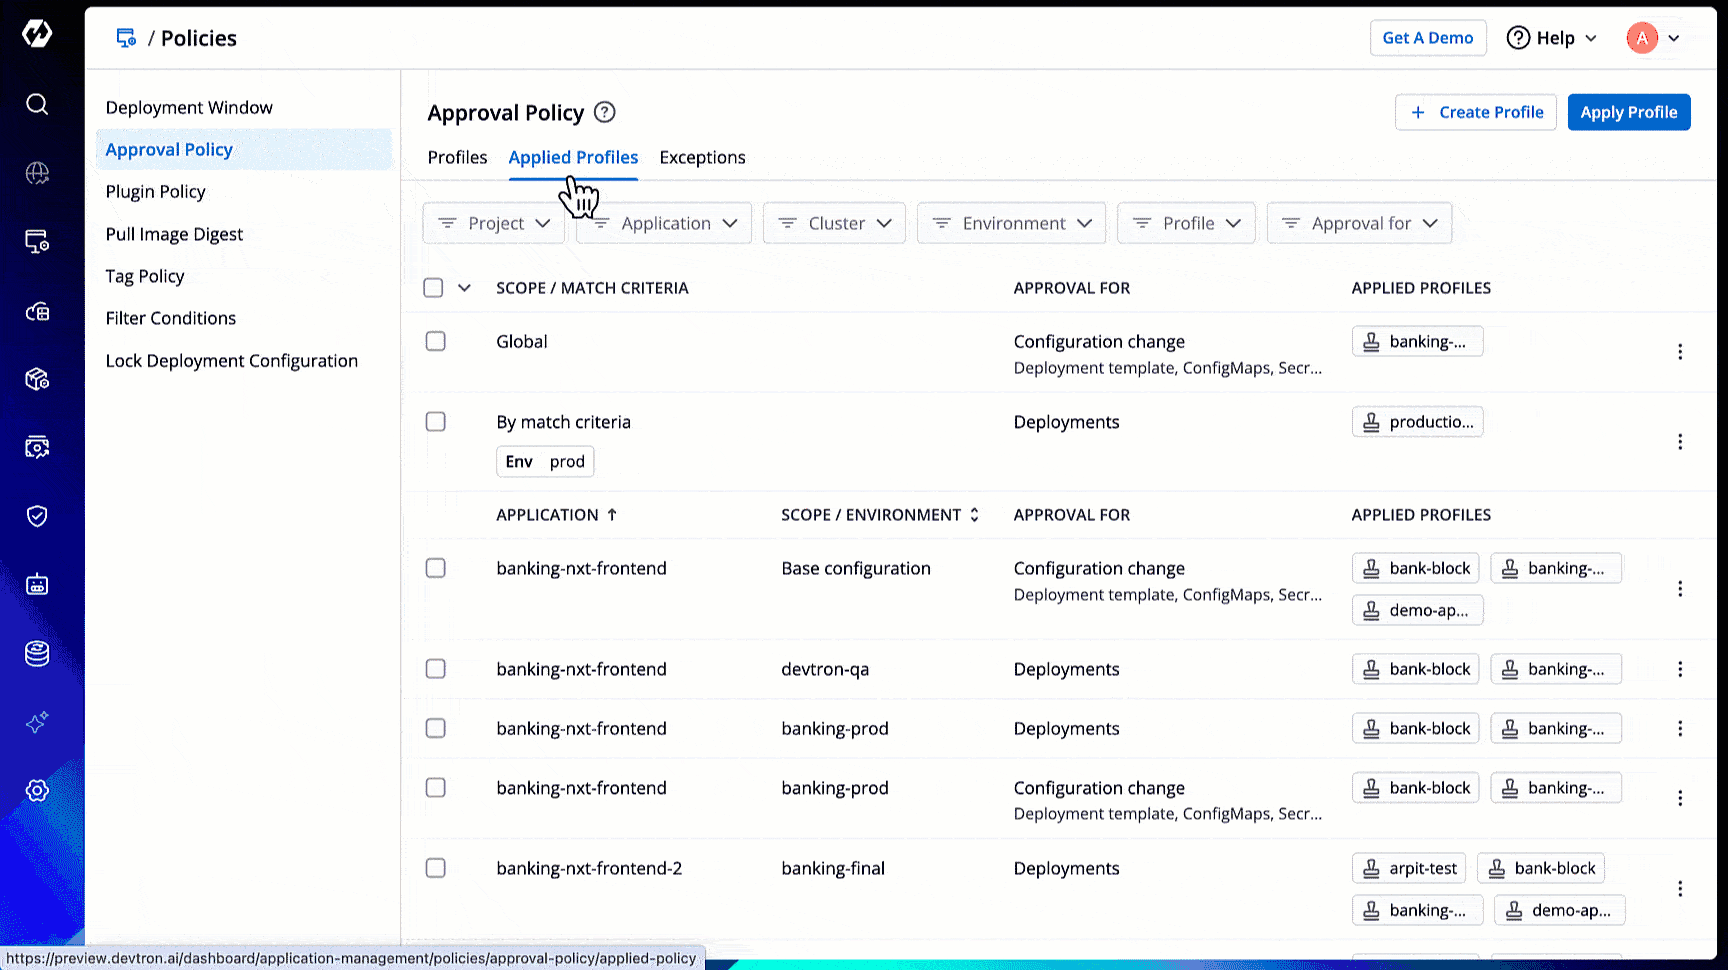Switch to the Exceptions tab
Viewport: 1728px width, 970px height.
(x=702, y=158)
